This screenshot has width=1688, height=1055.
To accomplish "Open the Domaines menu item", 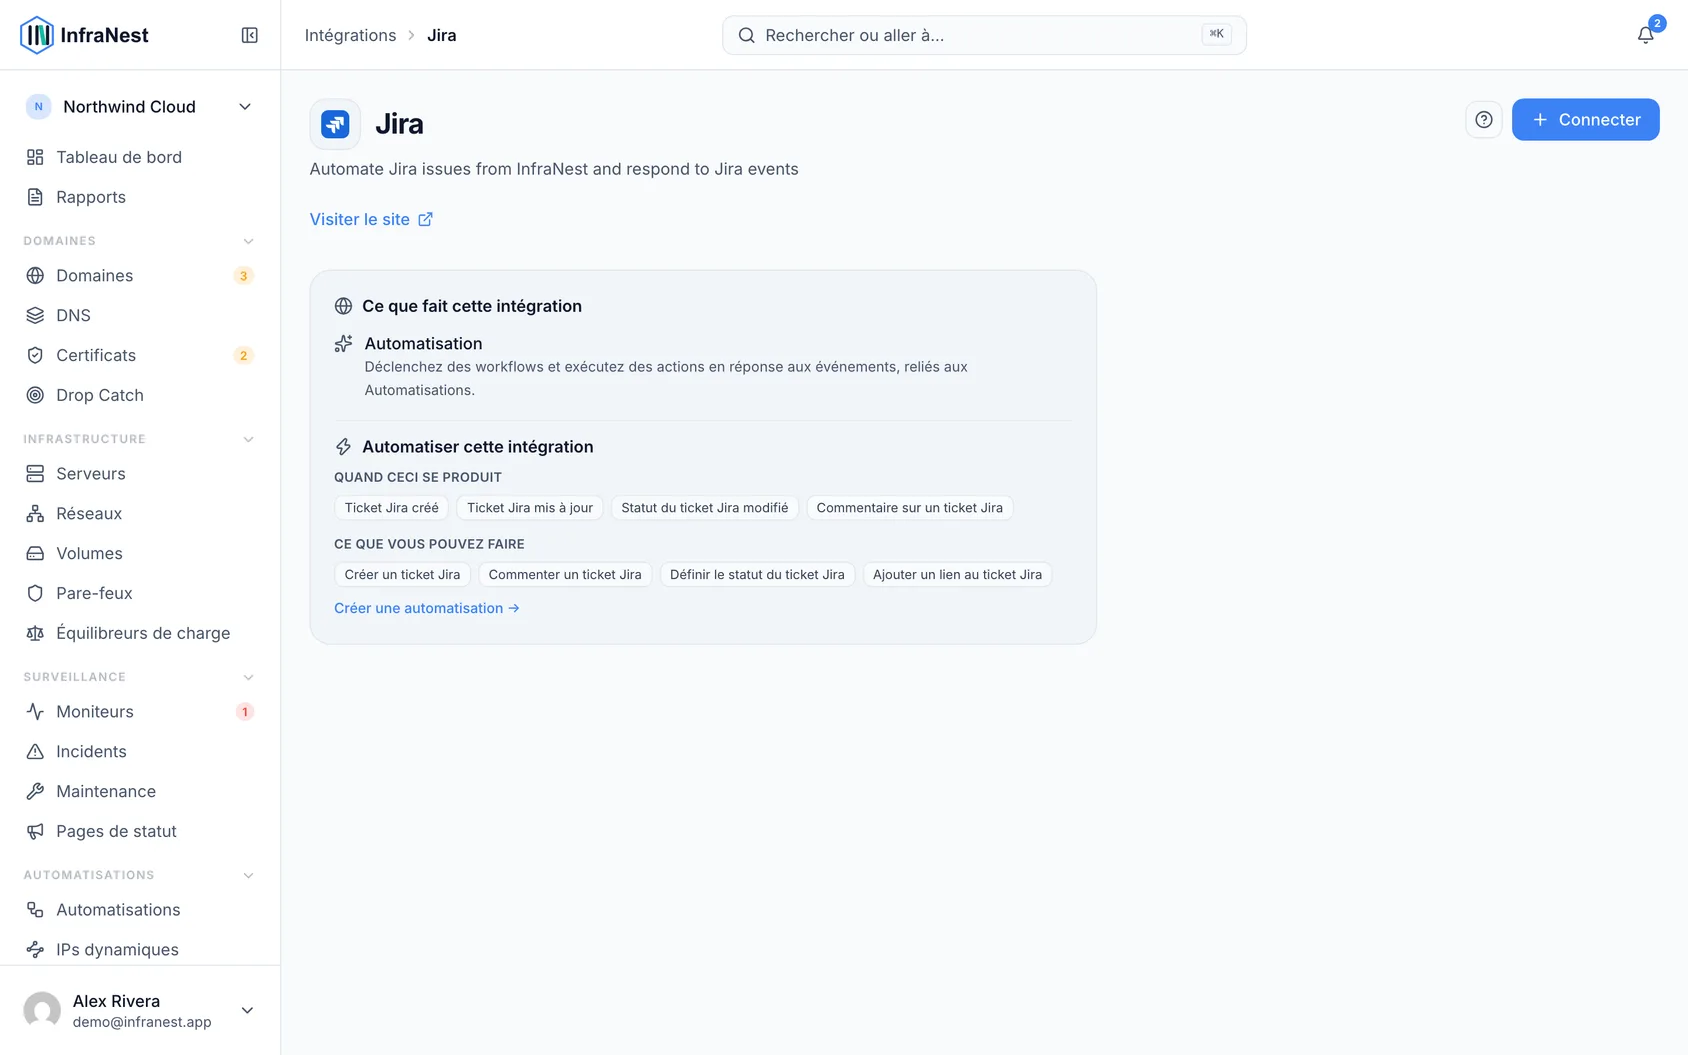I will point(140,275).
